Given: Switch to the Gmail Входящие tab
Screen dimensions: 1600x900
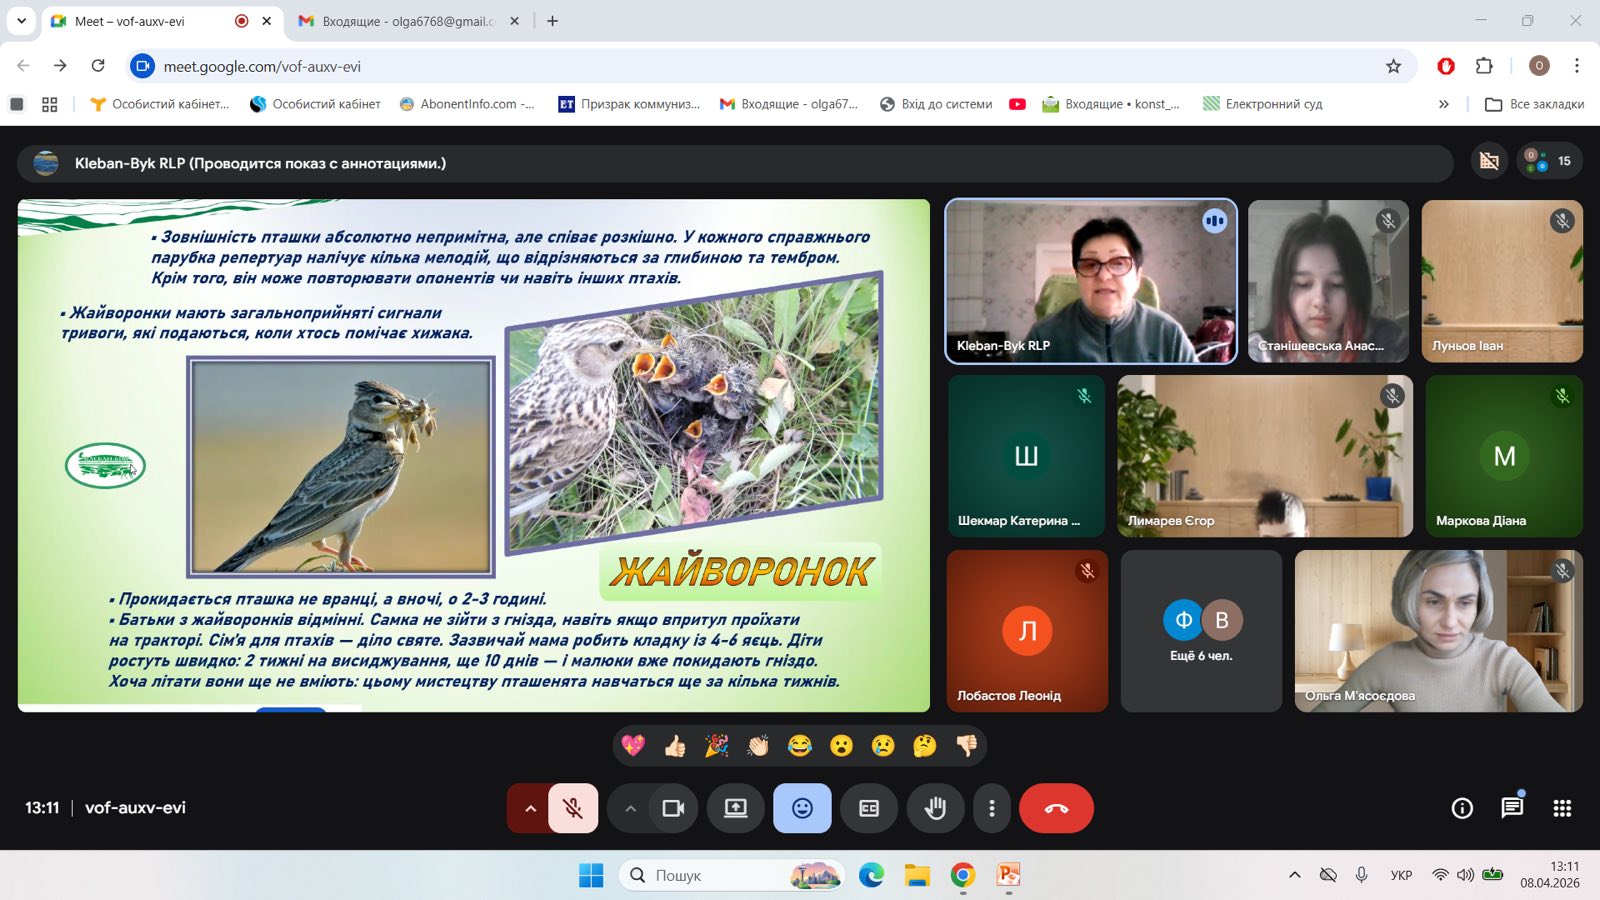Looking at the screenshot, I should (408, 21).
